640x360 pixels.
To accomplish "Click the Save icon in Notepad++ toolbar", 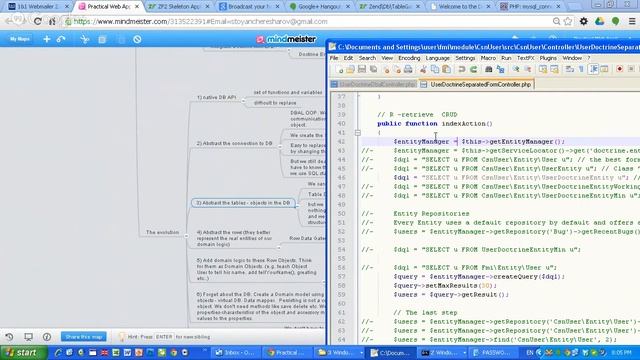I will 362,70.
